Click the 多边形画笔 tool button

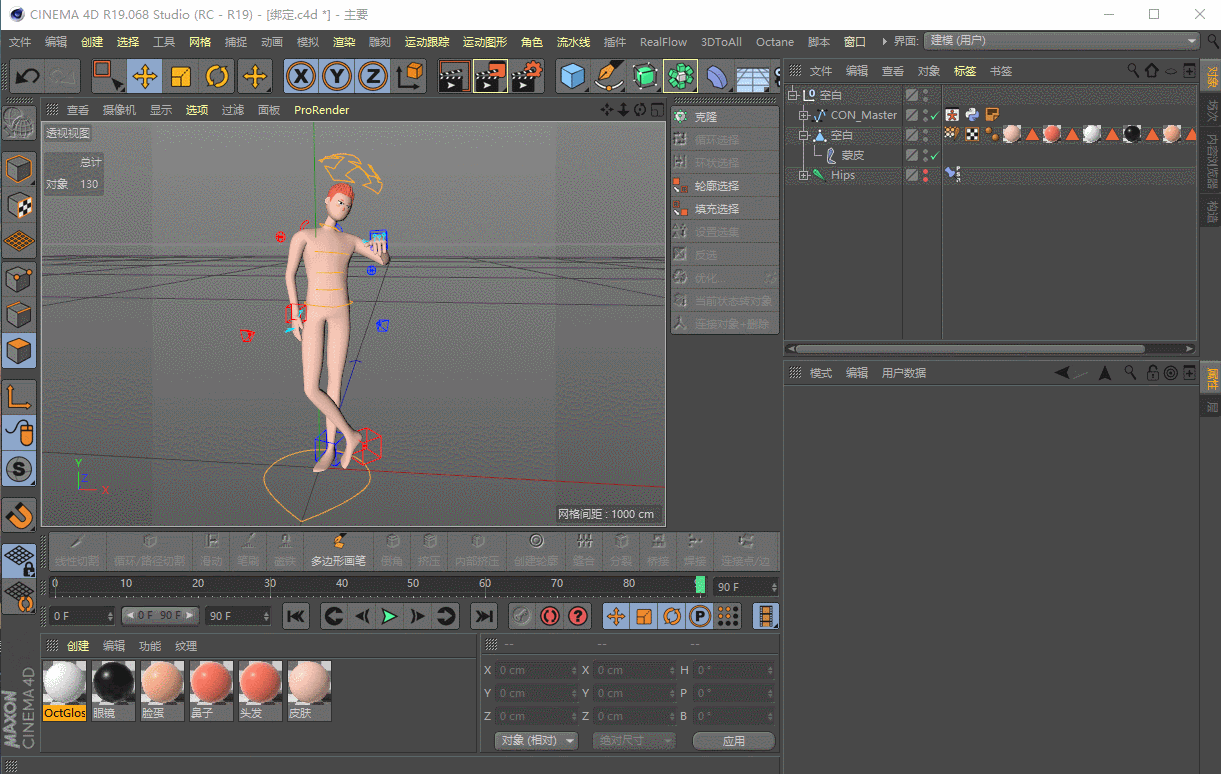pos(339,551)
